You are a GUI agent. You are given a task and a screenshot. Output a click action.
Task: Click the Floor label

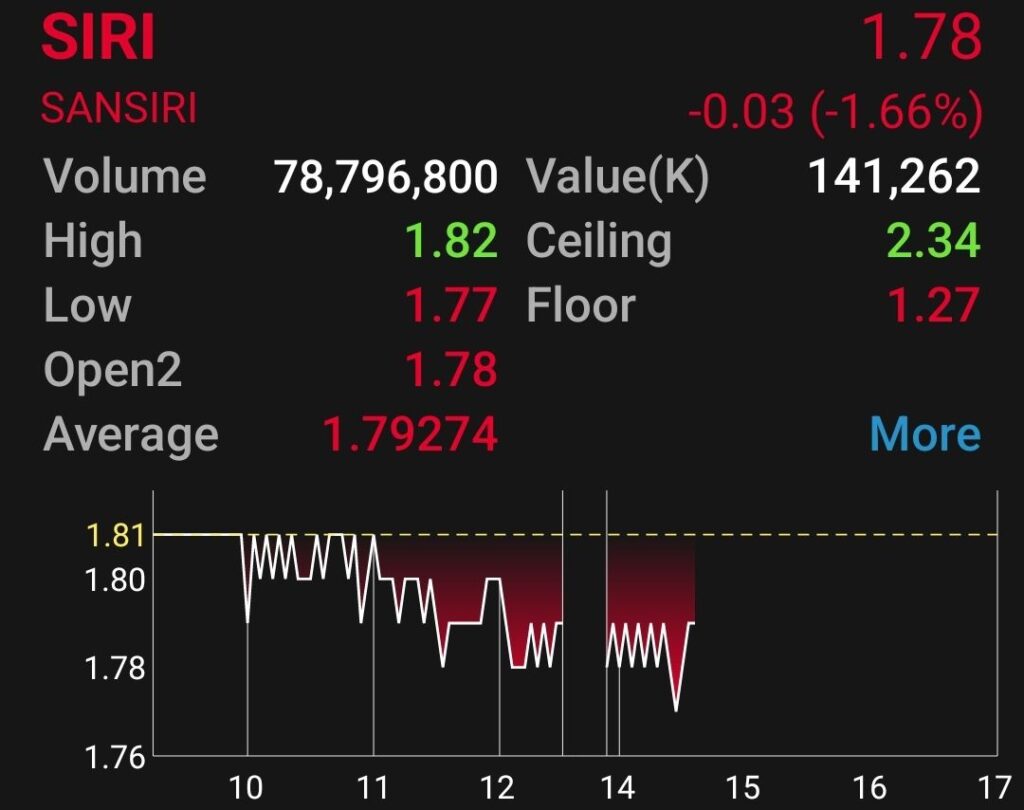[581, 305]
